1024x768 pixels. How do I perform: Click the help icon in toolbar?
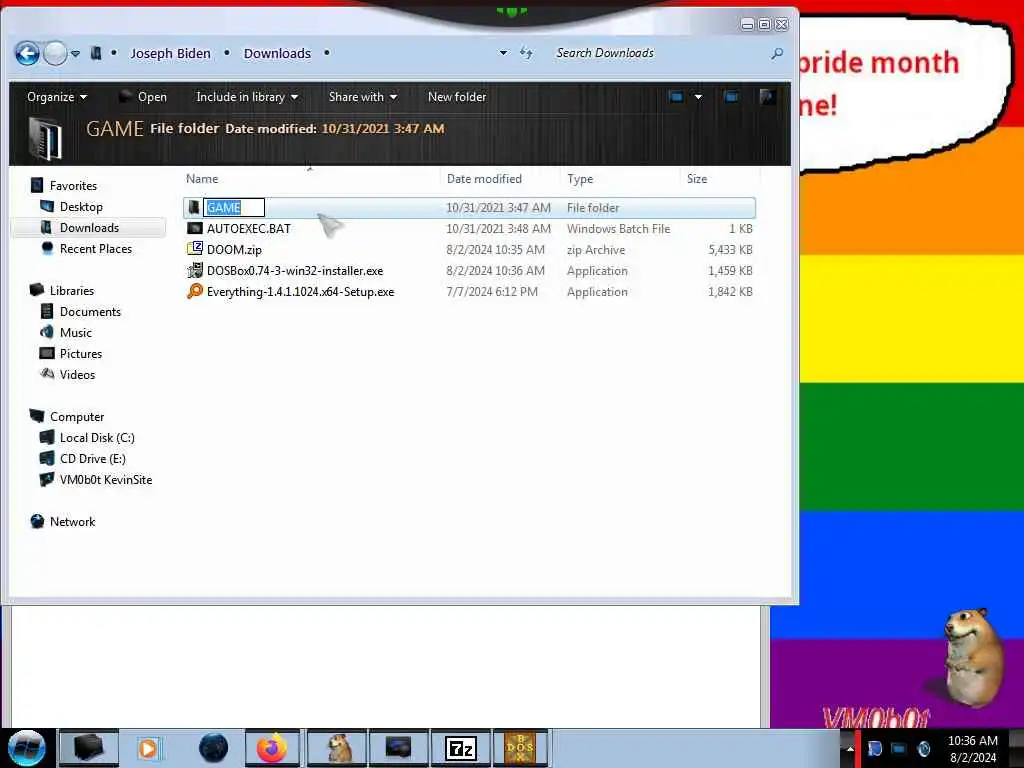click(x=767, y=97)
